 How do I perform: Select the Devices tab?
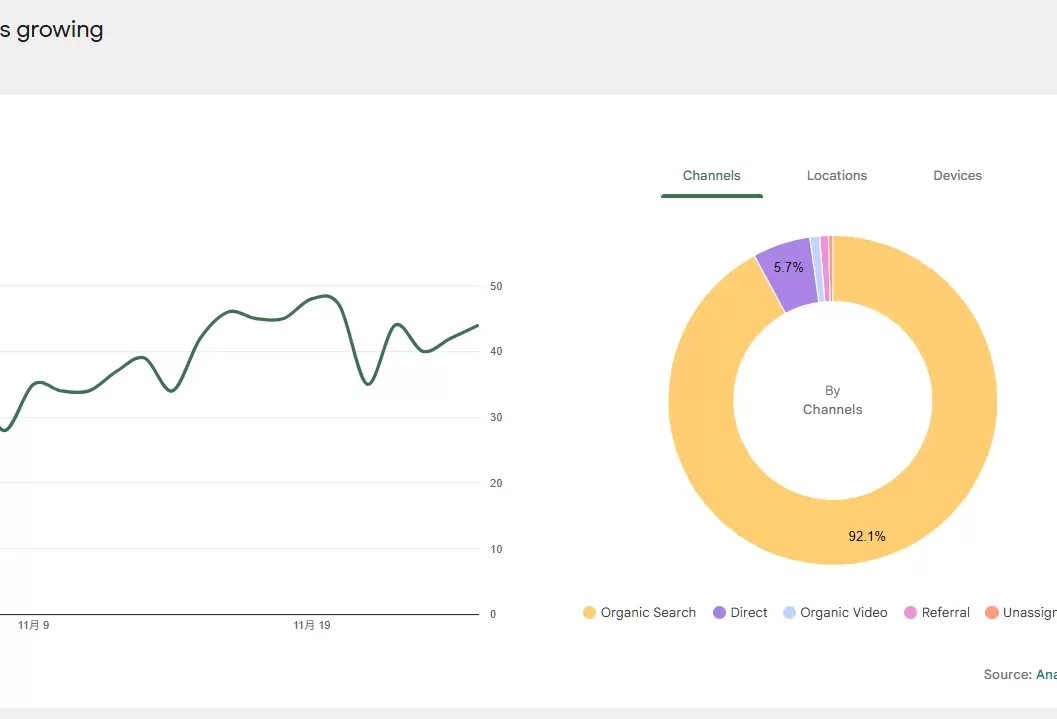[957, 176]
